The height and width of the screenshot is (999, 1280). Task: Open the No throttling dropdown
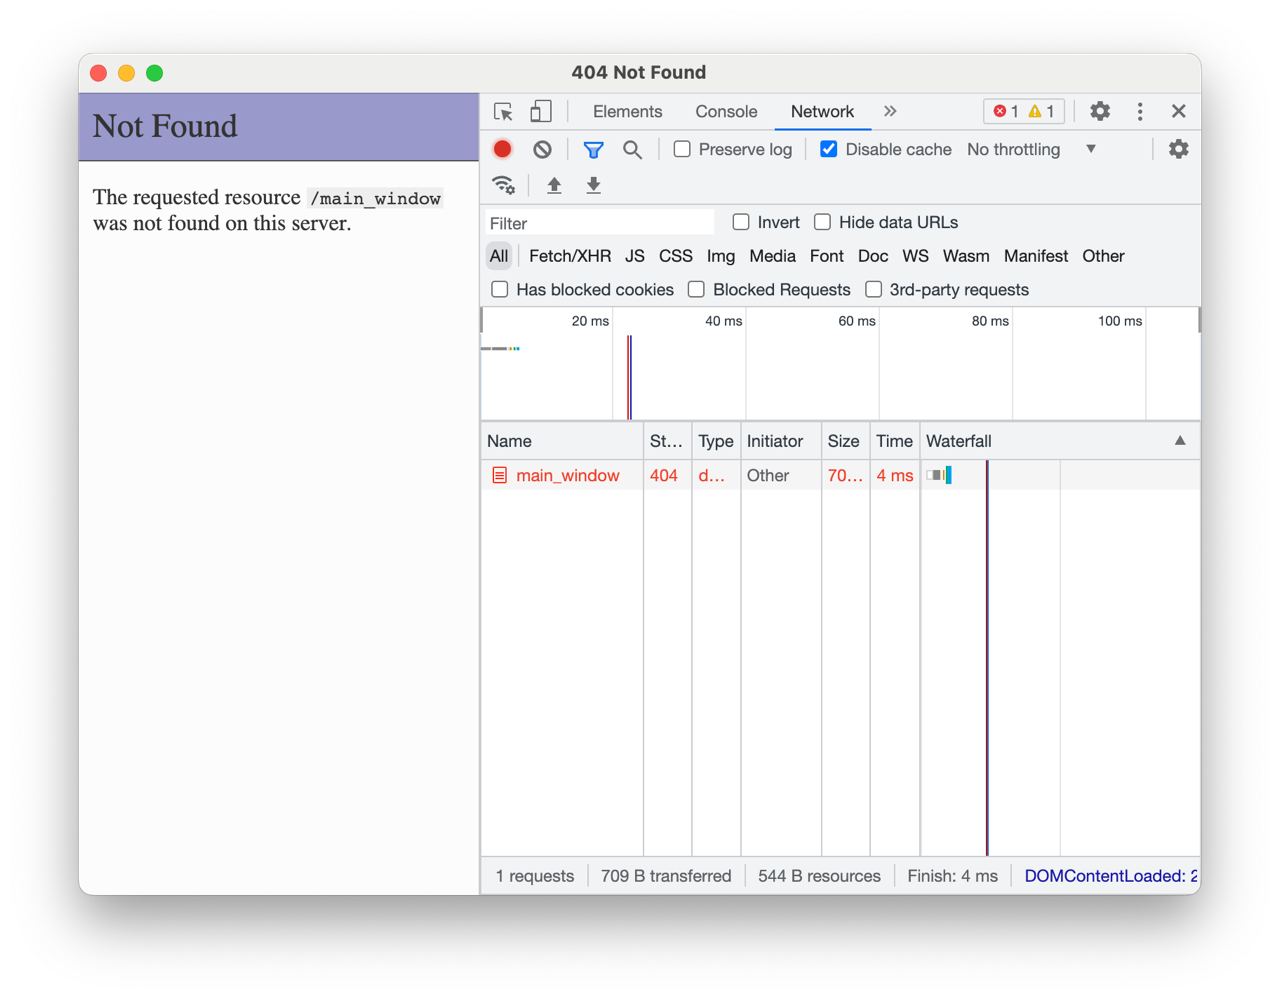1032,149
